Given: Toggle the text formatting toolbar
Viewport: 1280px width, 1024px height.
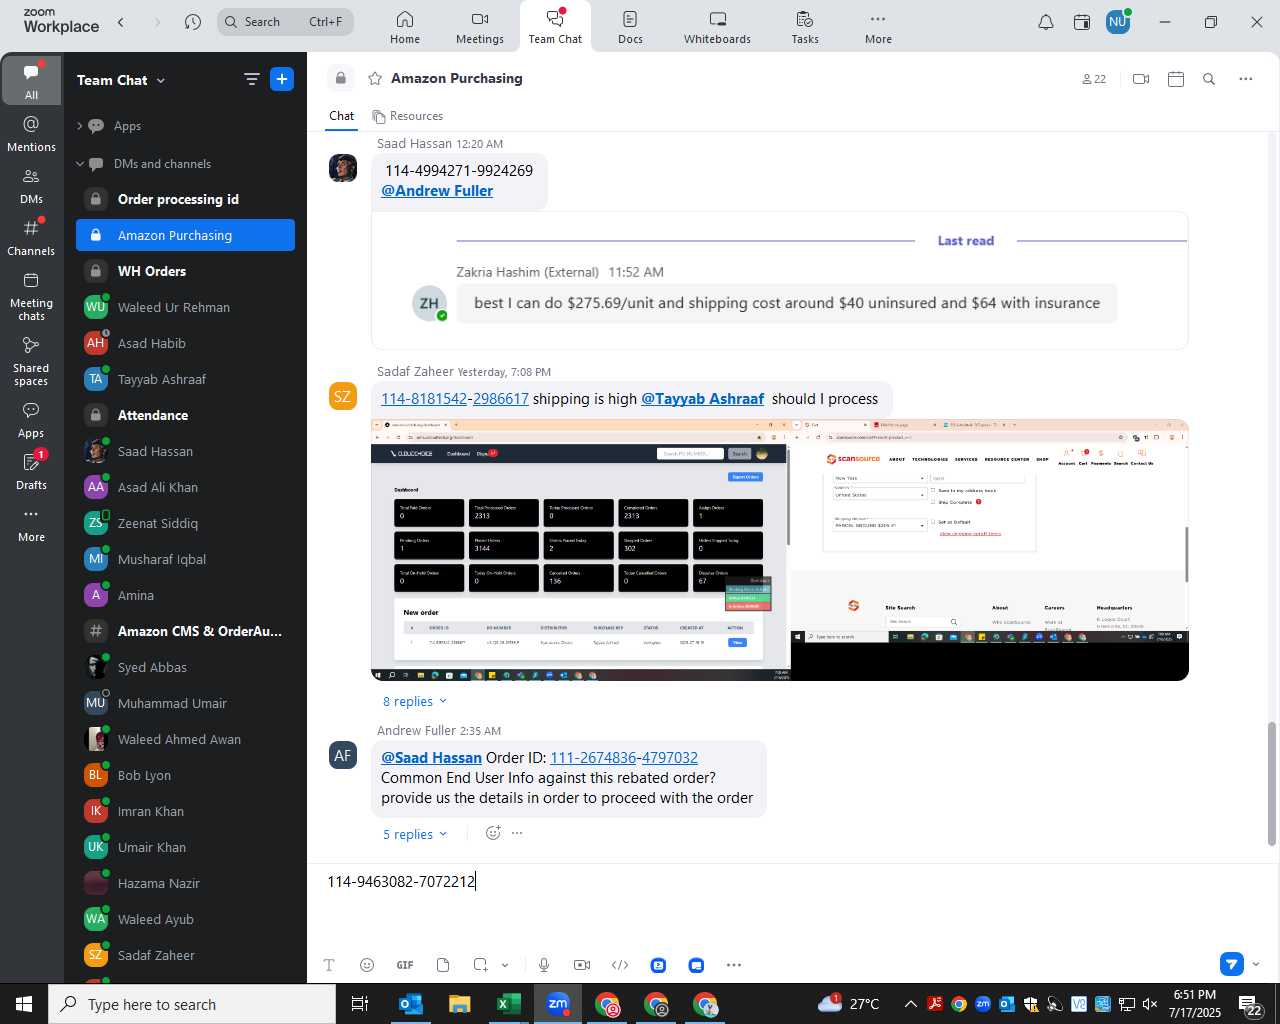Looking at the screenshot, I should (329, 965).
